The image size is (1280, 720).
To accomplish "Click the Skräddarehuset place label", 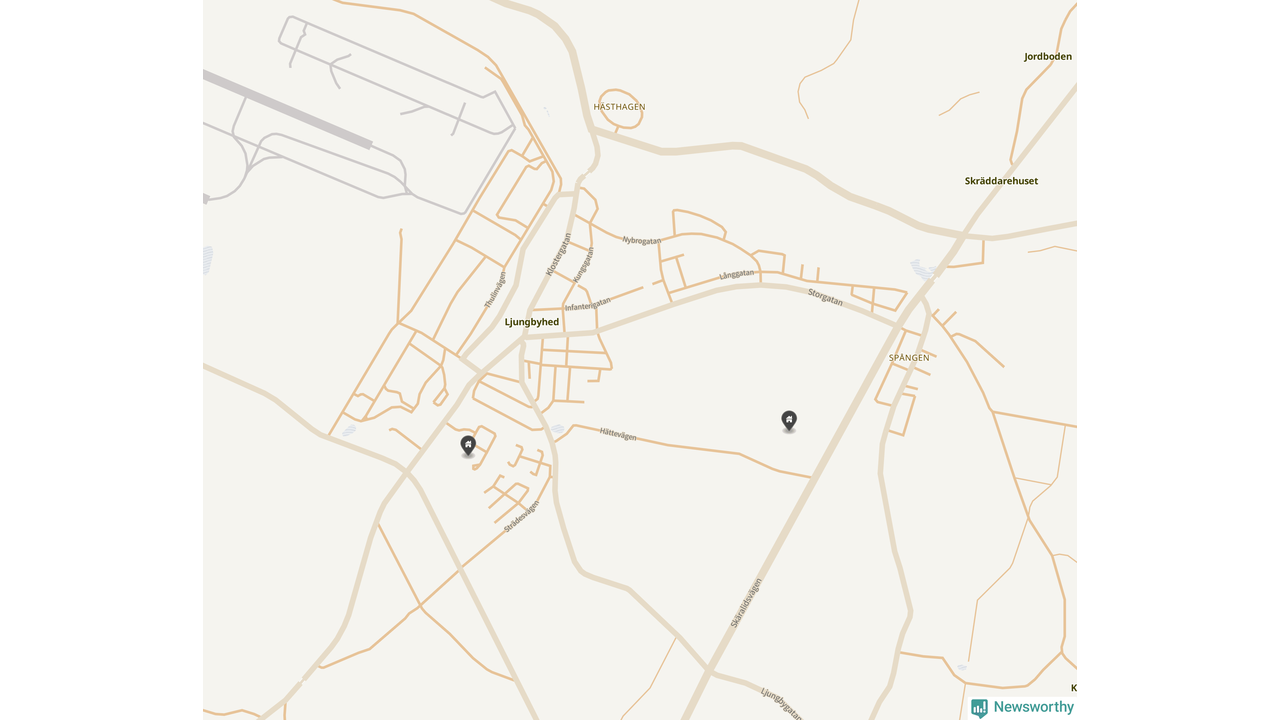I will tap(1001, 181).
